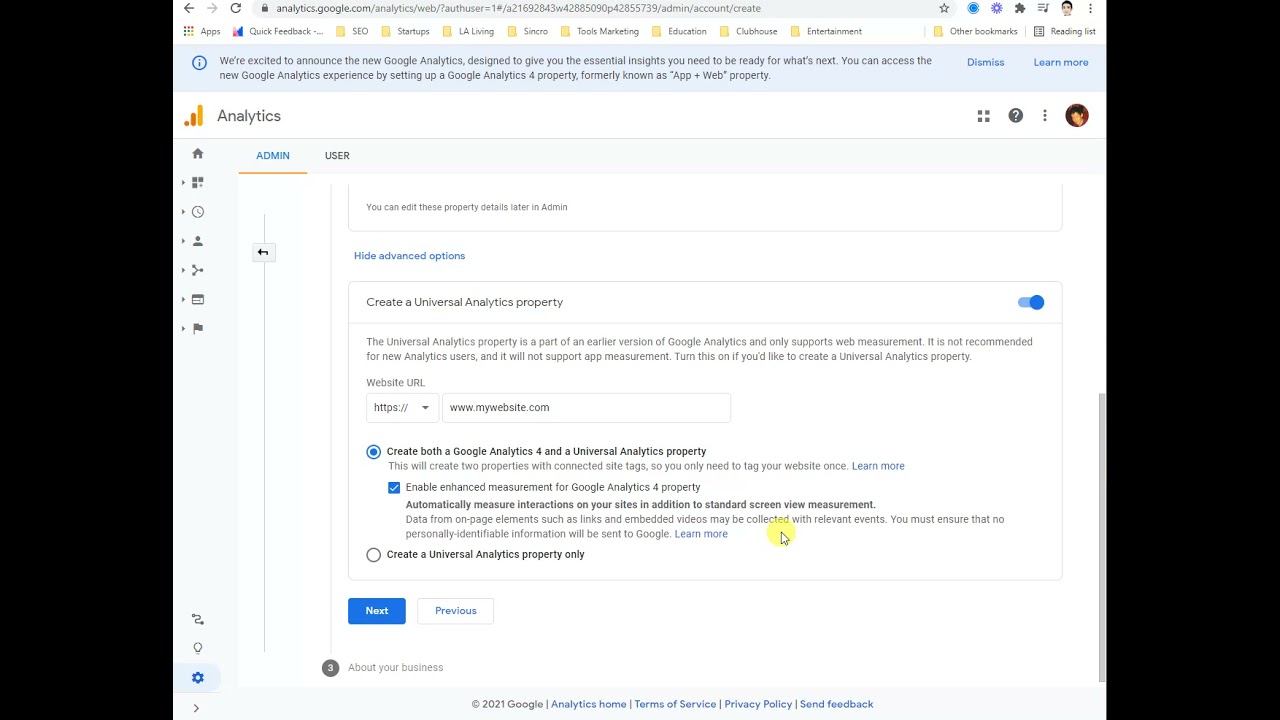Viewport: 1280px width, 720px height.
Task: Open the Analytics home footer link
Action: click(588, 704)
